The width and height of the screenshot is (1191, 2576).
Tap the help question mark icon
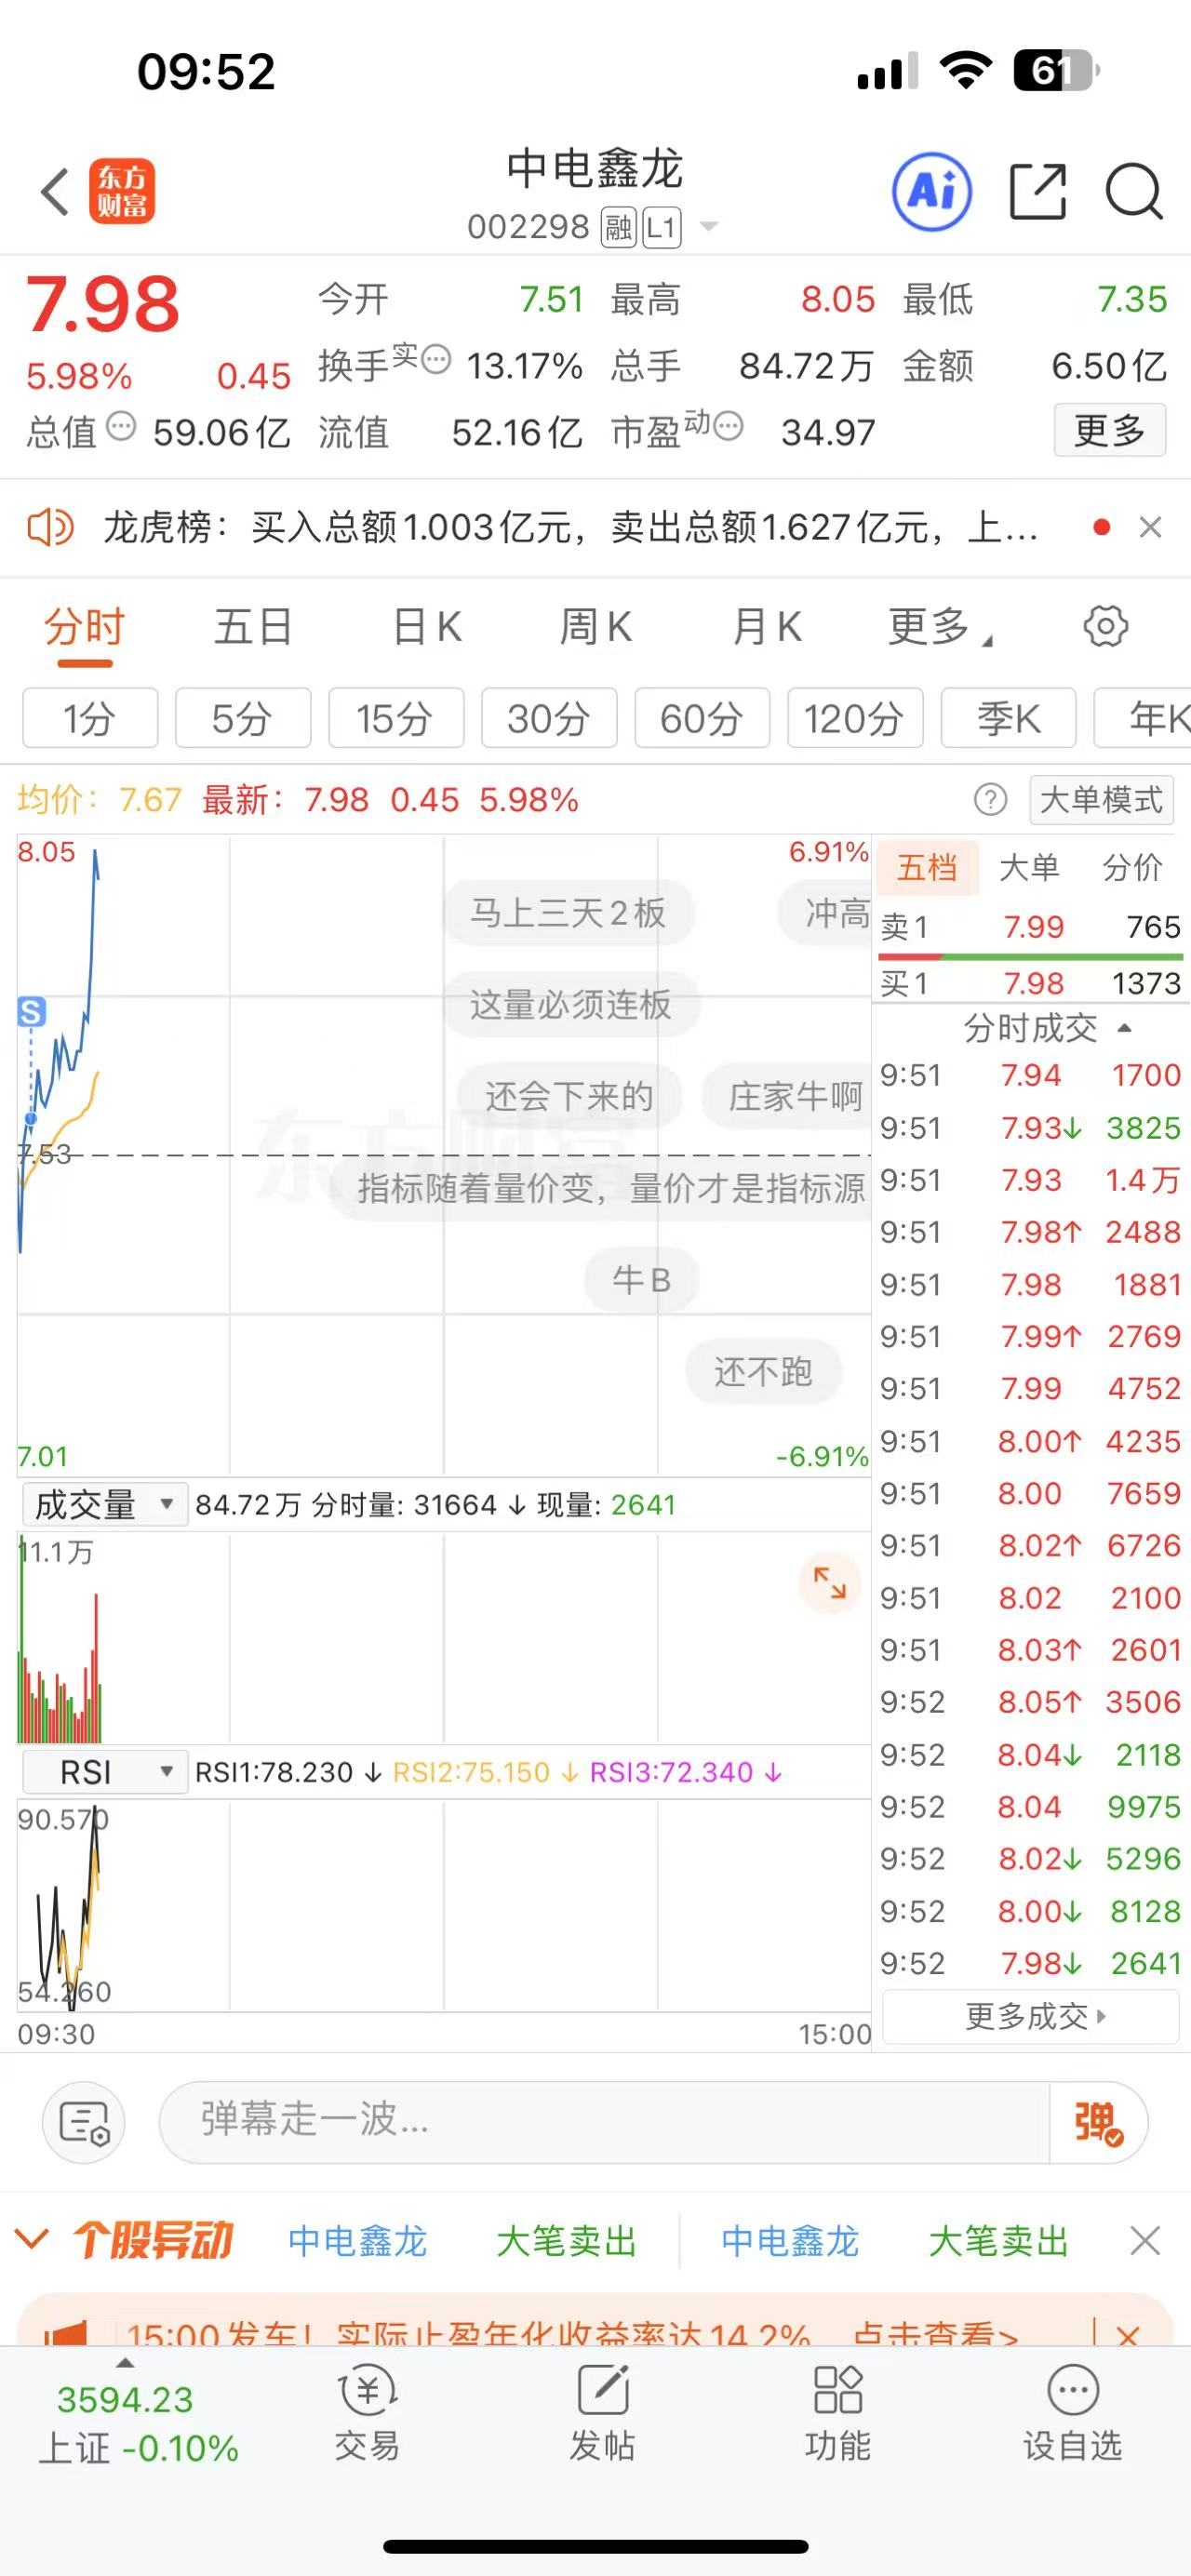click(990, 800)
